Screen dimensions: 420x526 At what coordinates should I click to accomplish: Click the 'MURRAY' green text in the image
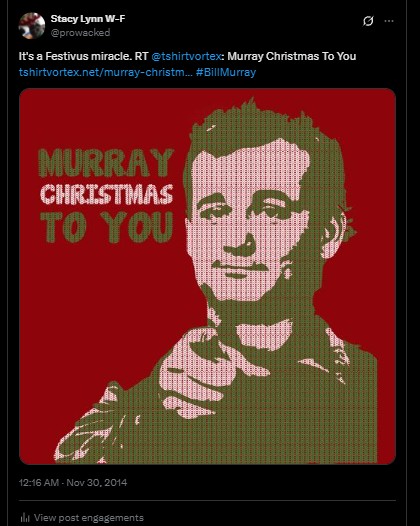coord(106,163)
